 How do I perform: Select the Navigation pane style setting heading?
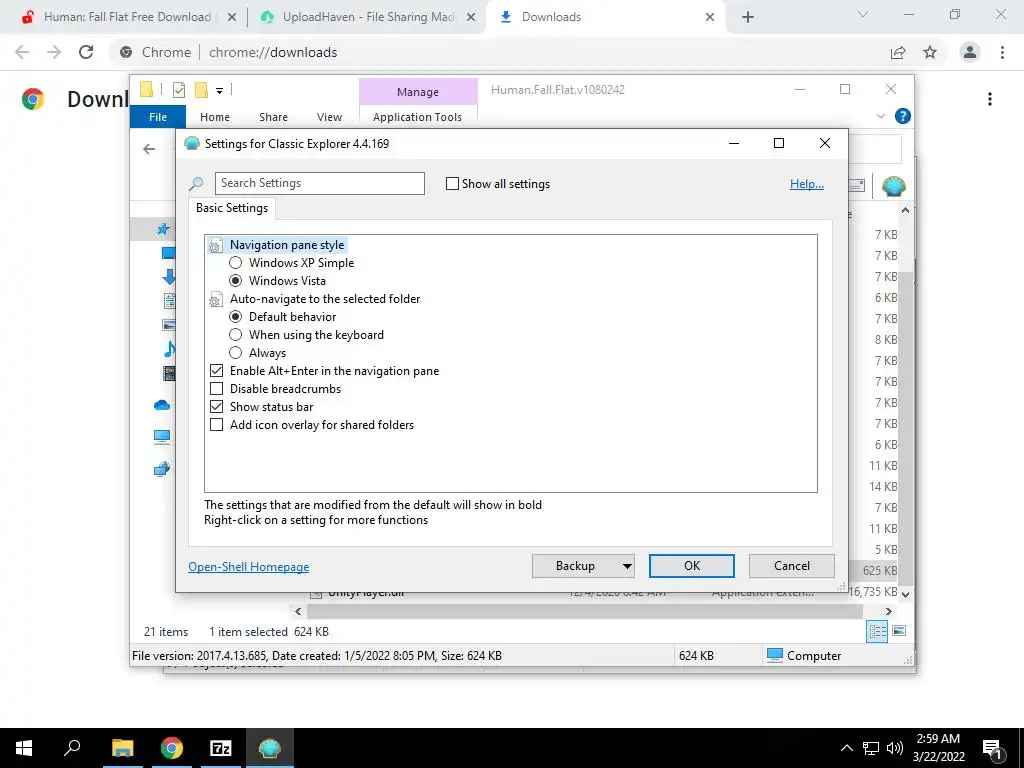[x=287, y=245]
